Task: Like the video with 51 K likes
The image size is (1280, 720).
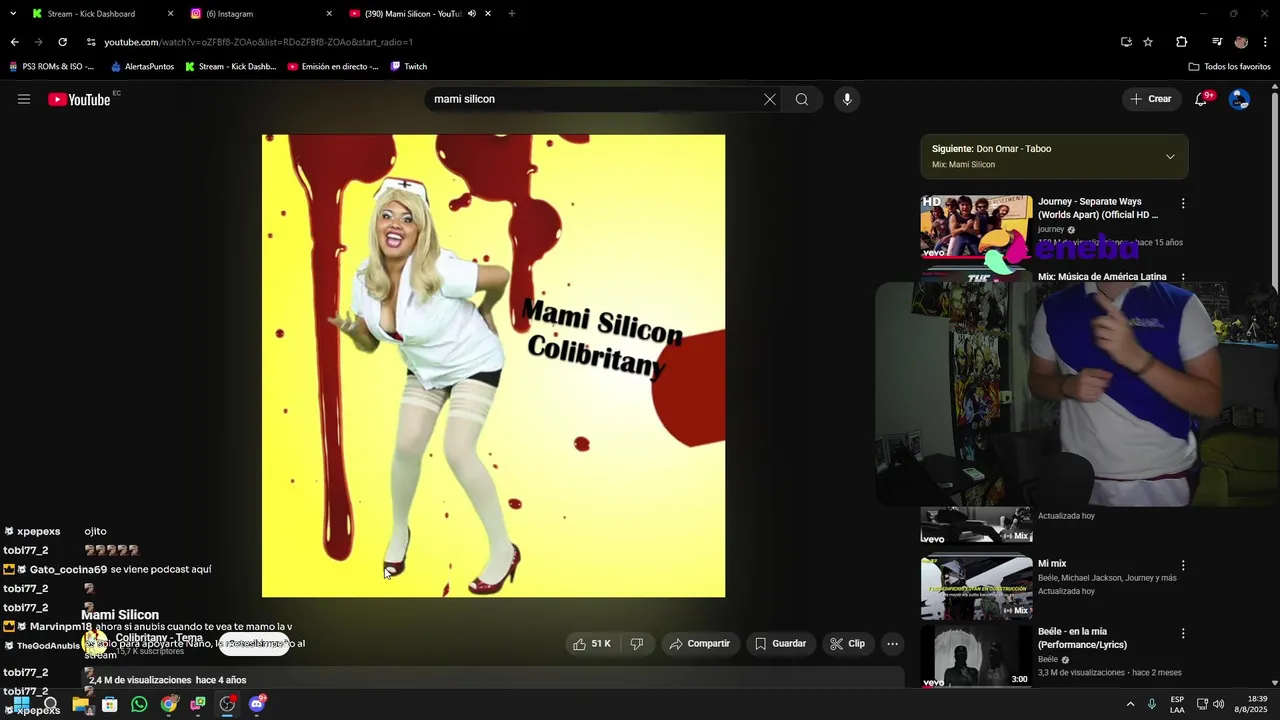Action: coord(592,644)
